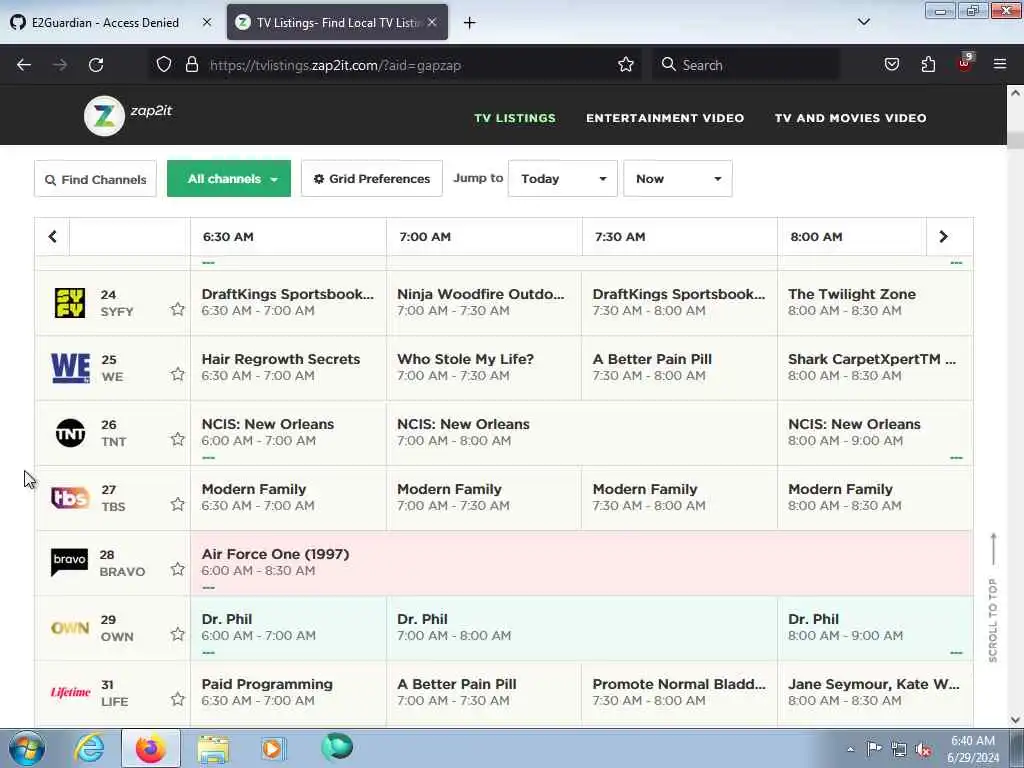This screenshot has height=768, width=1024.
Task: Select TV AND MOVIES VIDEO nav item
Action: point(850,118)
